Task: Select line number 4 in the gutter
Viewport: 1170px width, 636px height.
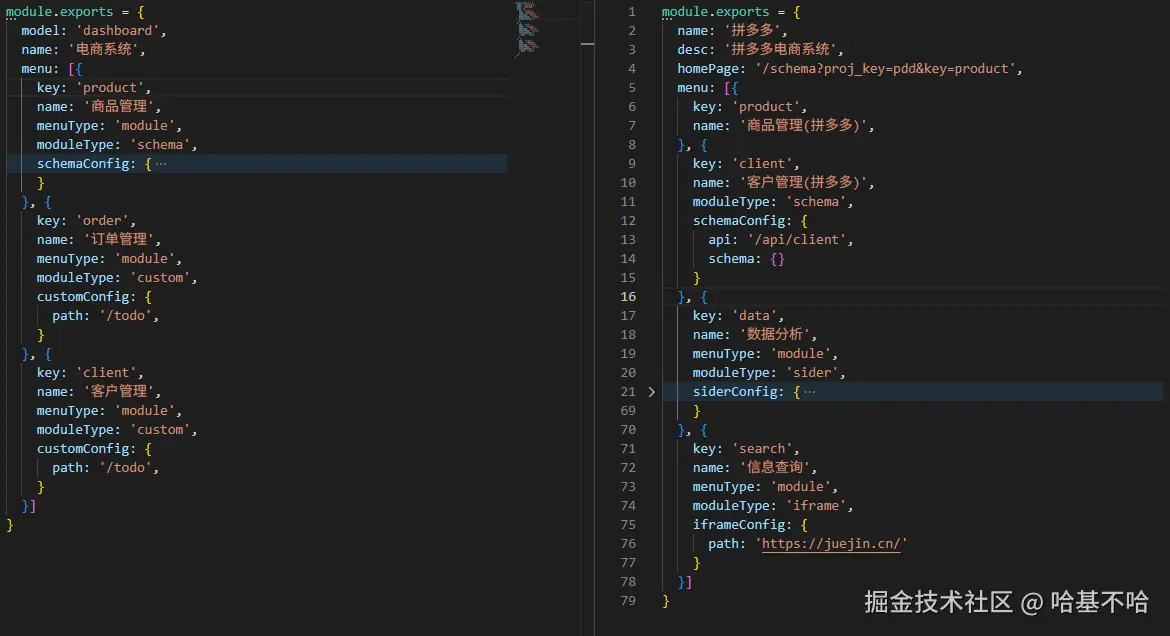Action: click(631, 69)
